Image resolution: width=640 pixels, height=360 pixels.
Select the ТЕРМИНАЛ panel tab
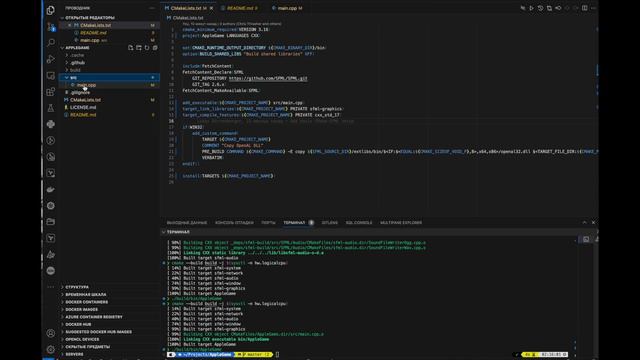(294, 223)
